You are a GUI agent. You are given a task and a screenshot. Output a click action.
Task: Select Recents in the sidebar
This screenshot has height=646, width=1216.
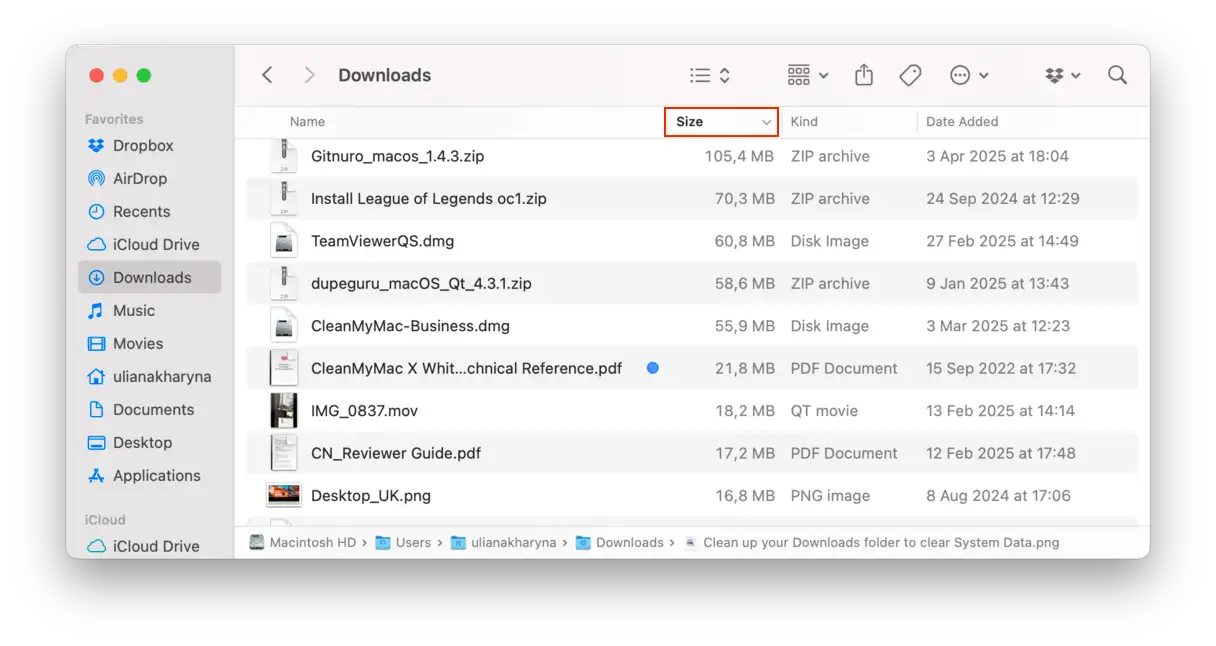pos(141,211)
